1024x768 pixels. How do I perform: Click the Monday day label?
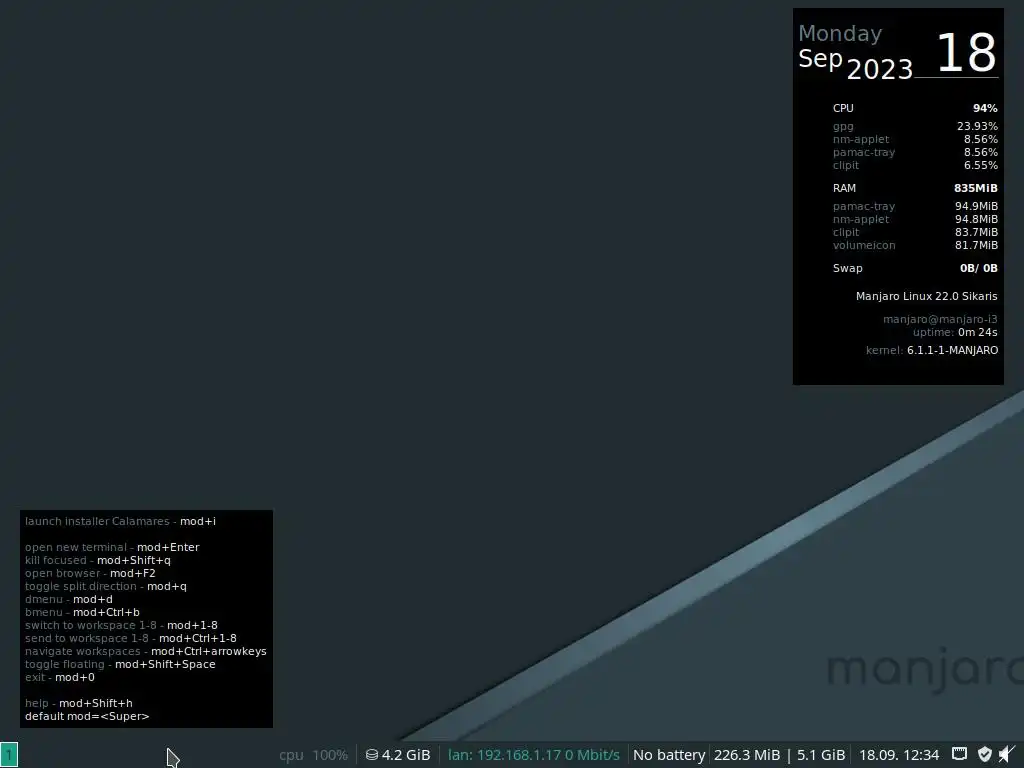coord(840,34)
